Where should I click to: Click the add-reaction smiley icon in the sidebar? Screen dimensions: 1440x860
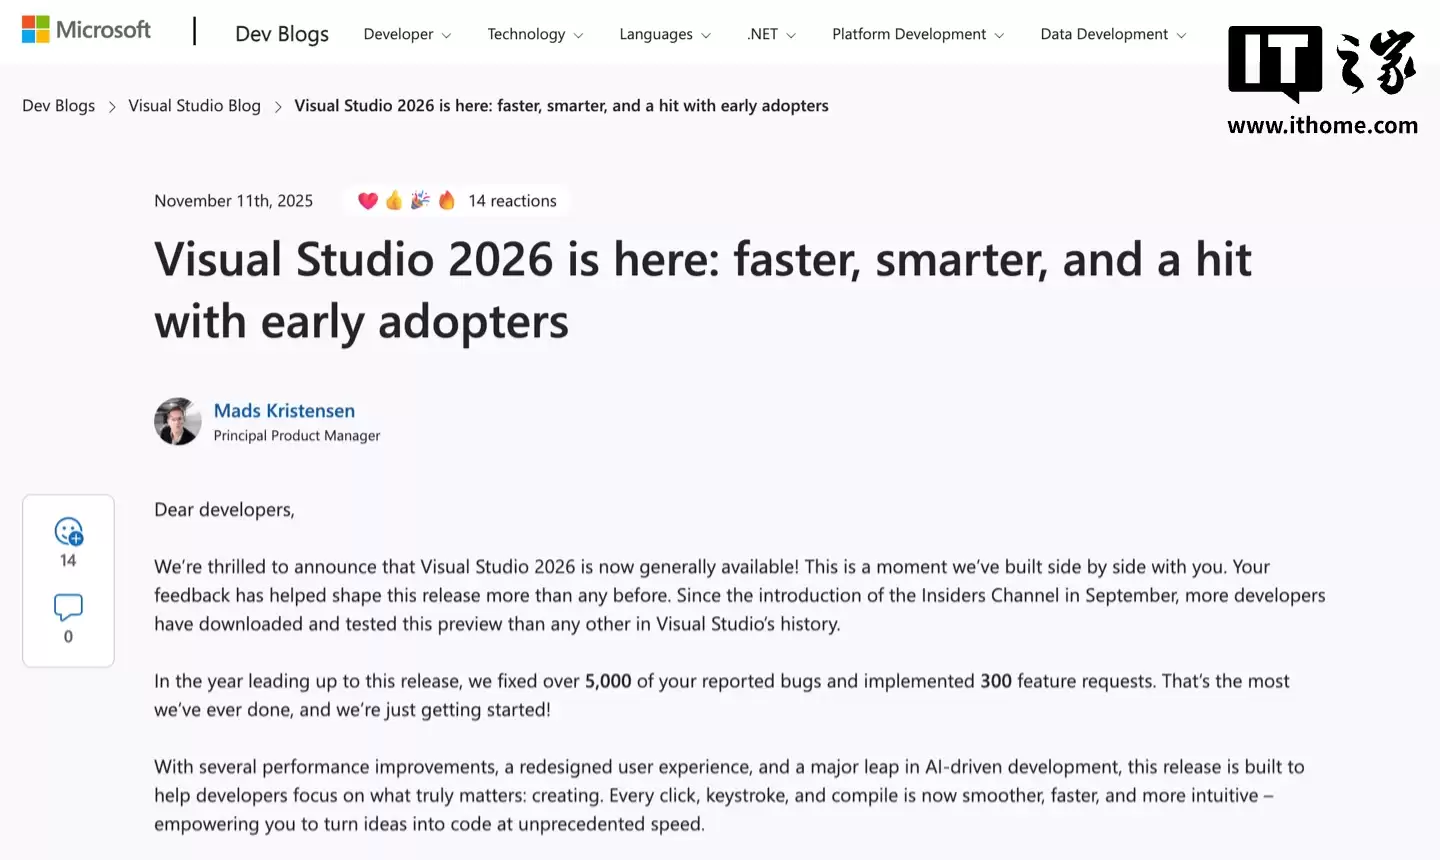[68, 532]
